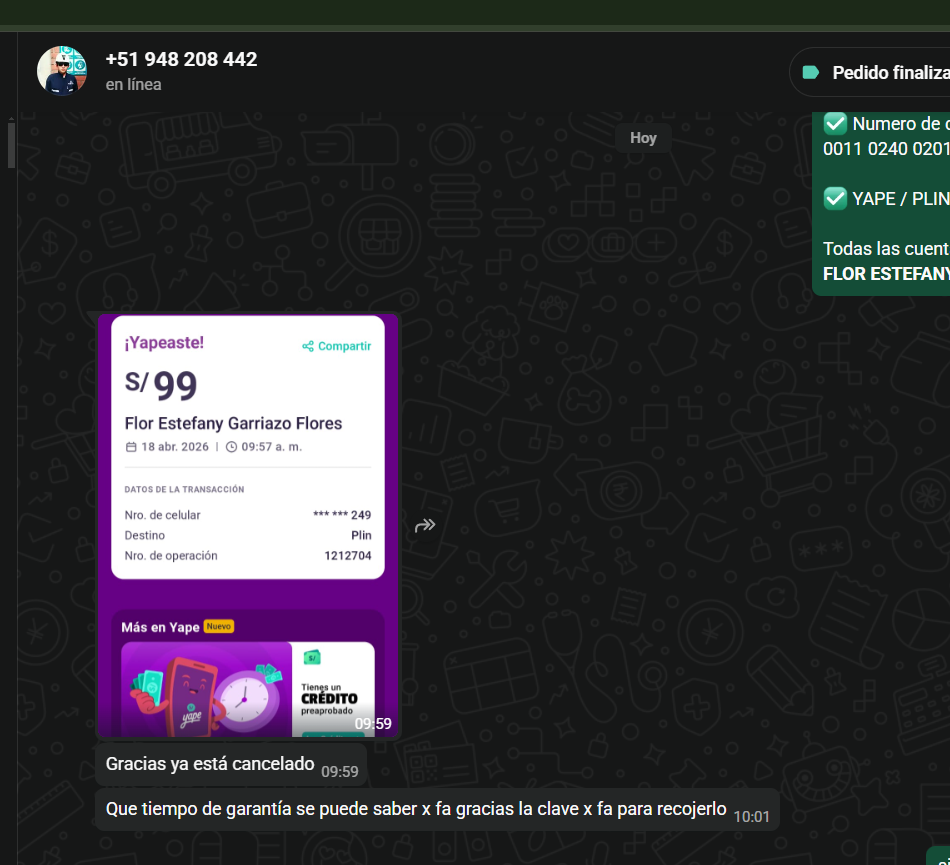Click the share icon next to Compartir

click(308, 347)
